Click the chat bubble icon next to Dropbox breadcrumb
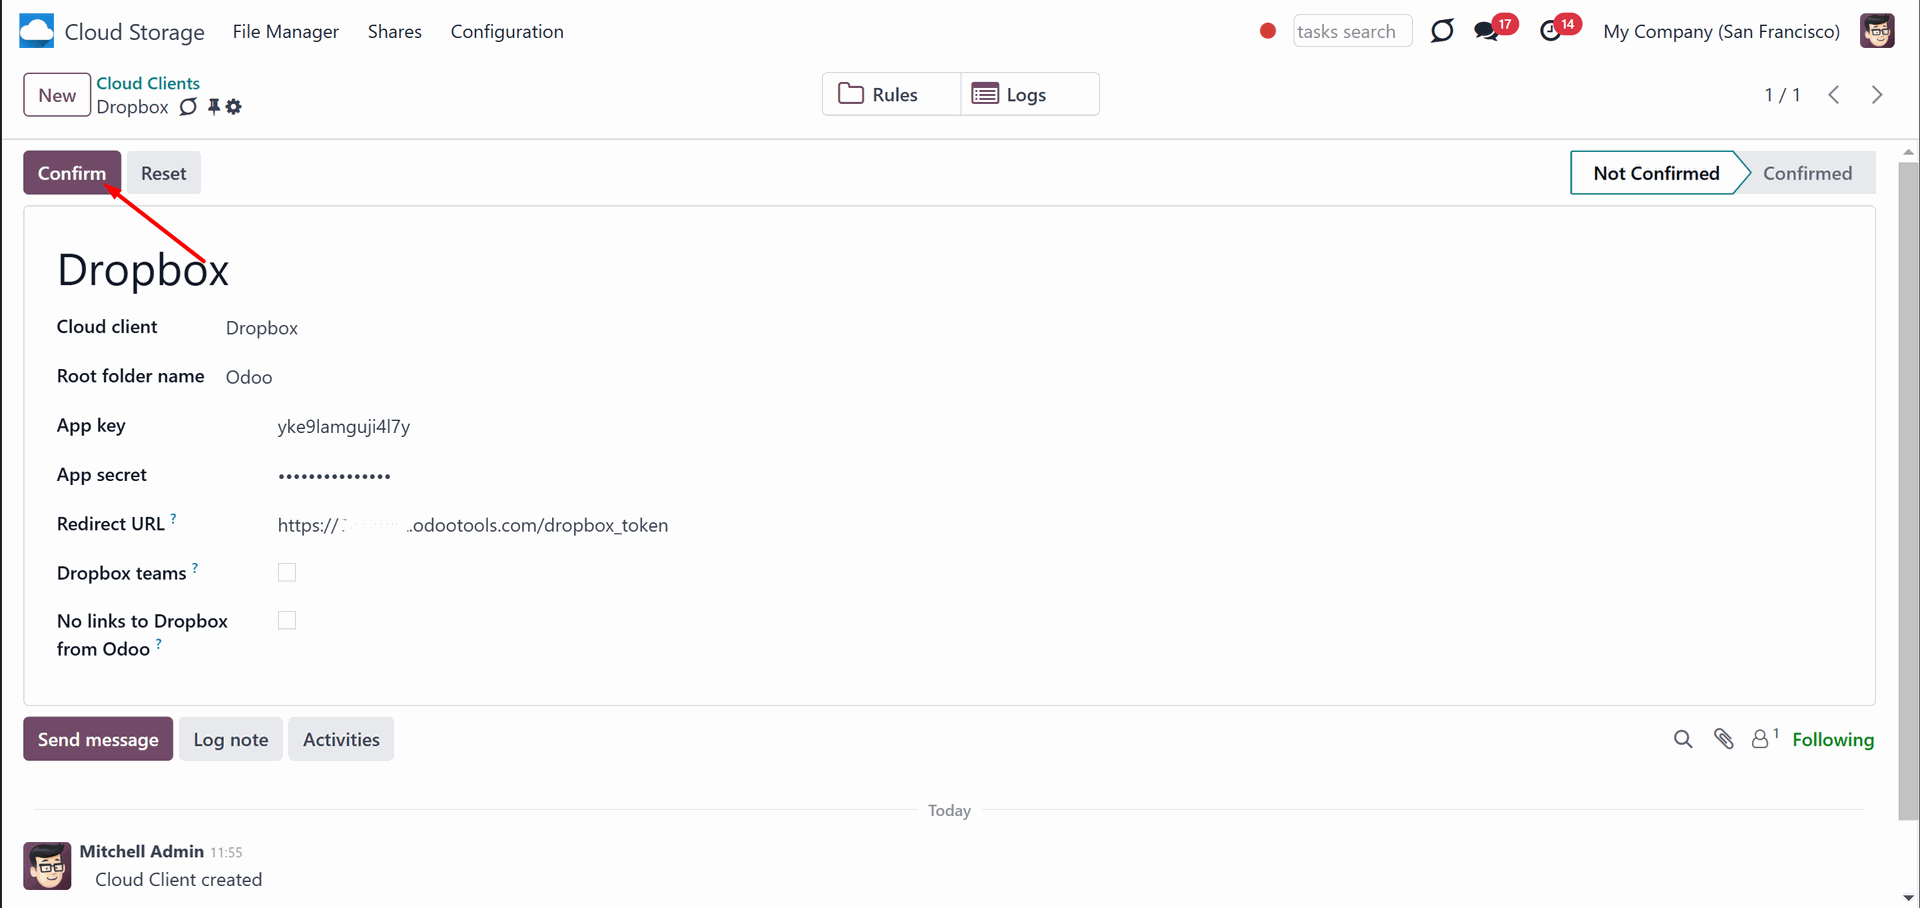The width and height of the screenshot is (1920, 908). point(188,107)
